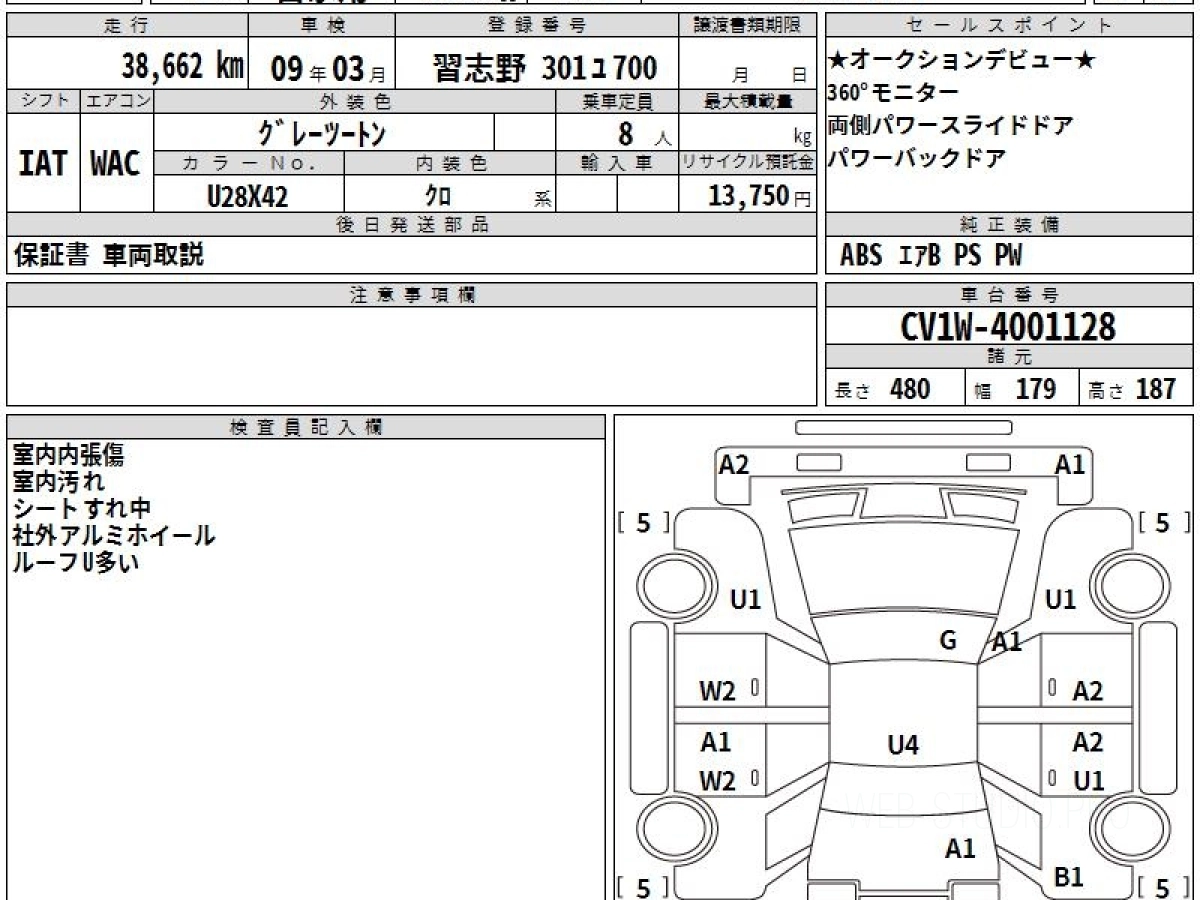Viewport: 1200px width, 900px height.
Task: Click the mileage value 38,662 km
Action: pos(182,68)
